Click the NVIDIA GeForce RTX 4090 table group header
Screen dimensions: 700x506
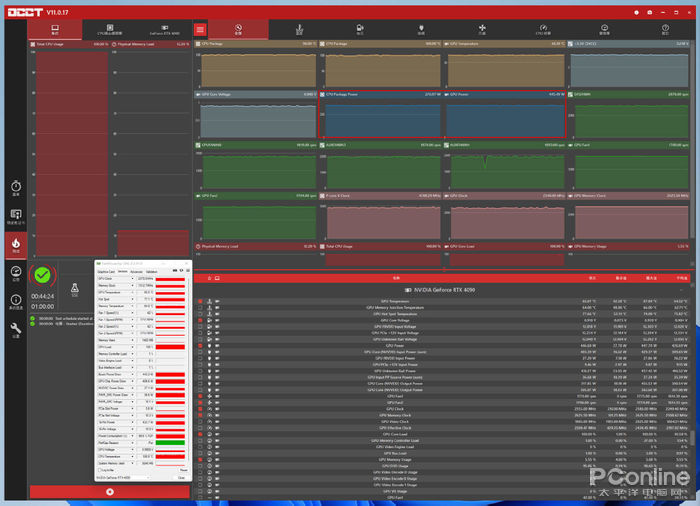tap(442, 290)
